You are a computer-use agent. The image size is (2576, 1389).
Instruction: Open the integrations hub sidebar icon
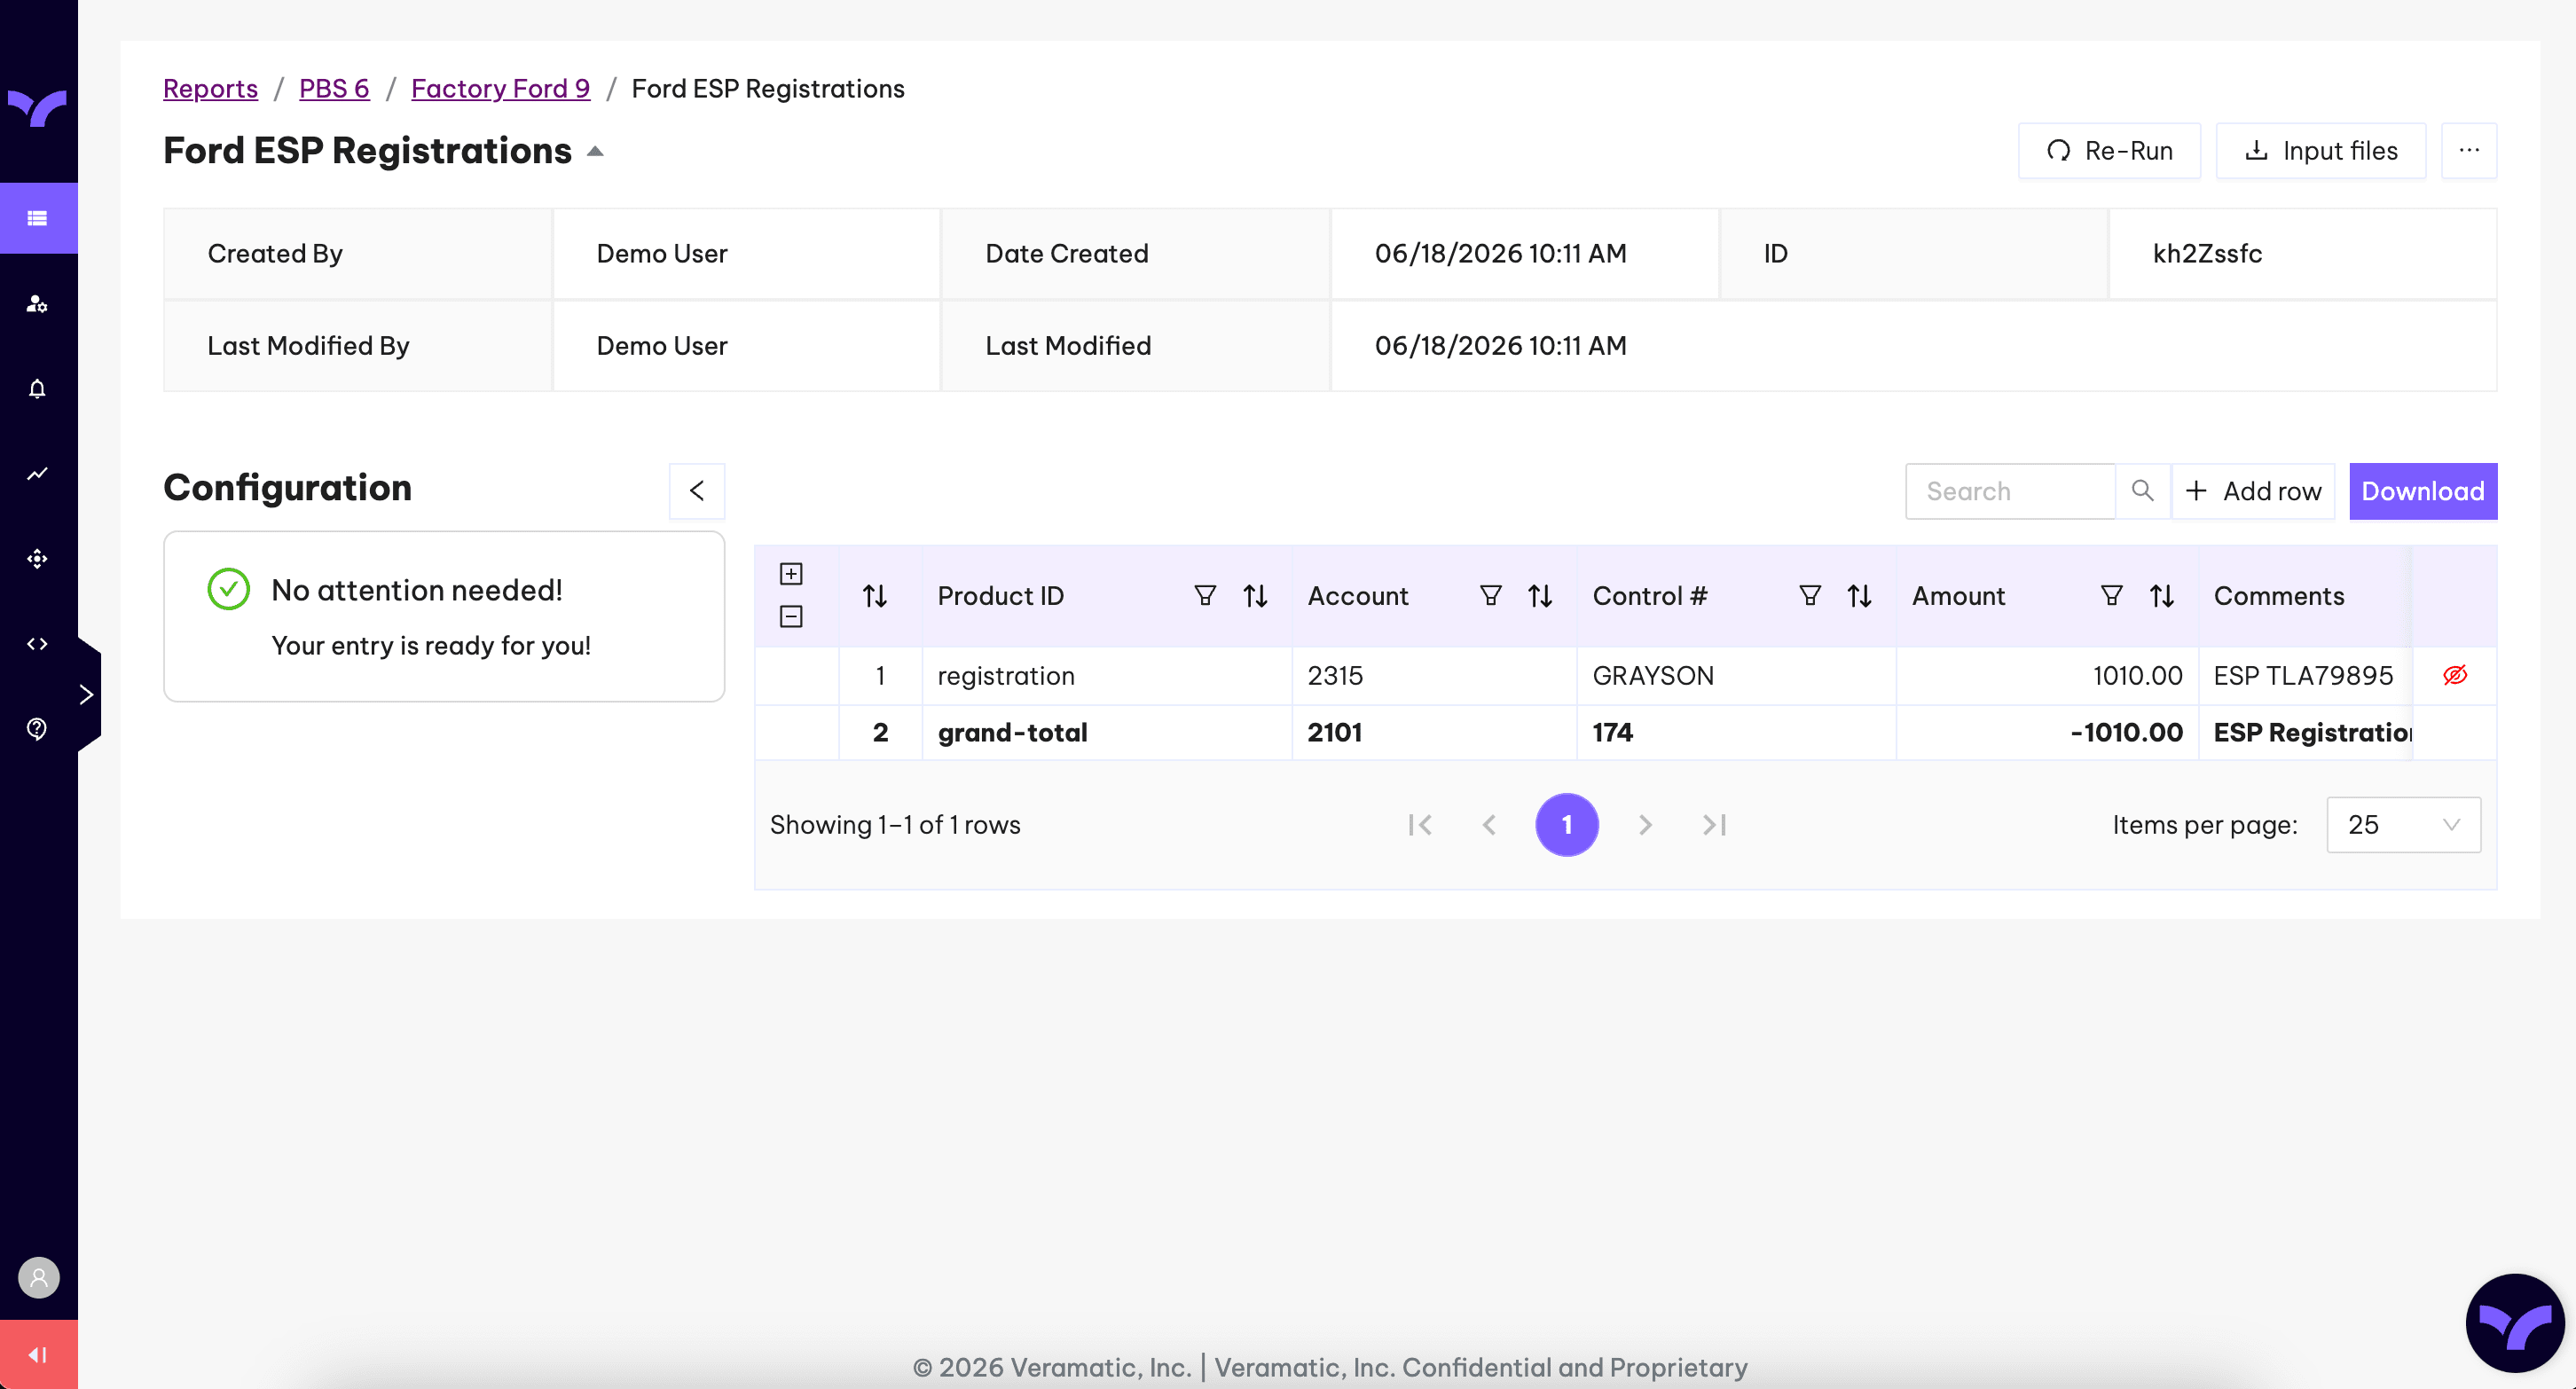click(37, 559)
